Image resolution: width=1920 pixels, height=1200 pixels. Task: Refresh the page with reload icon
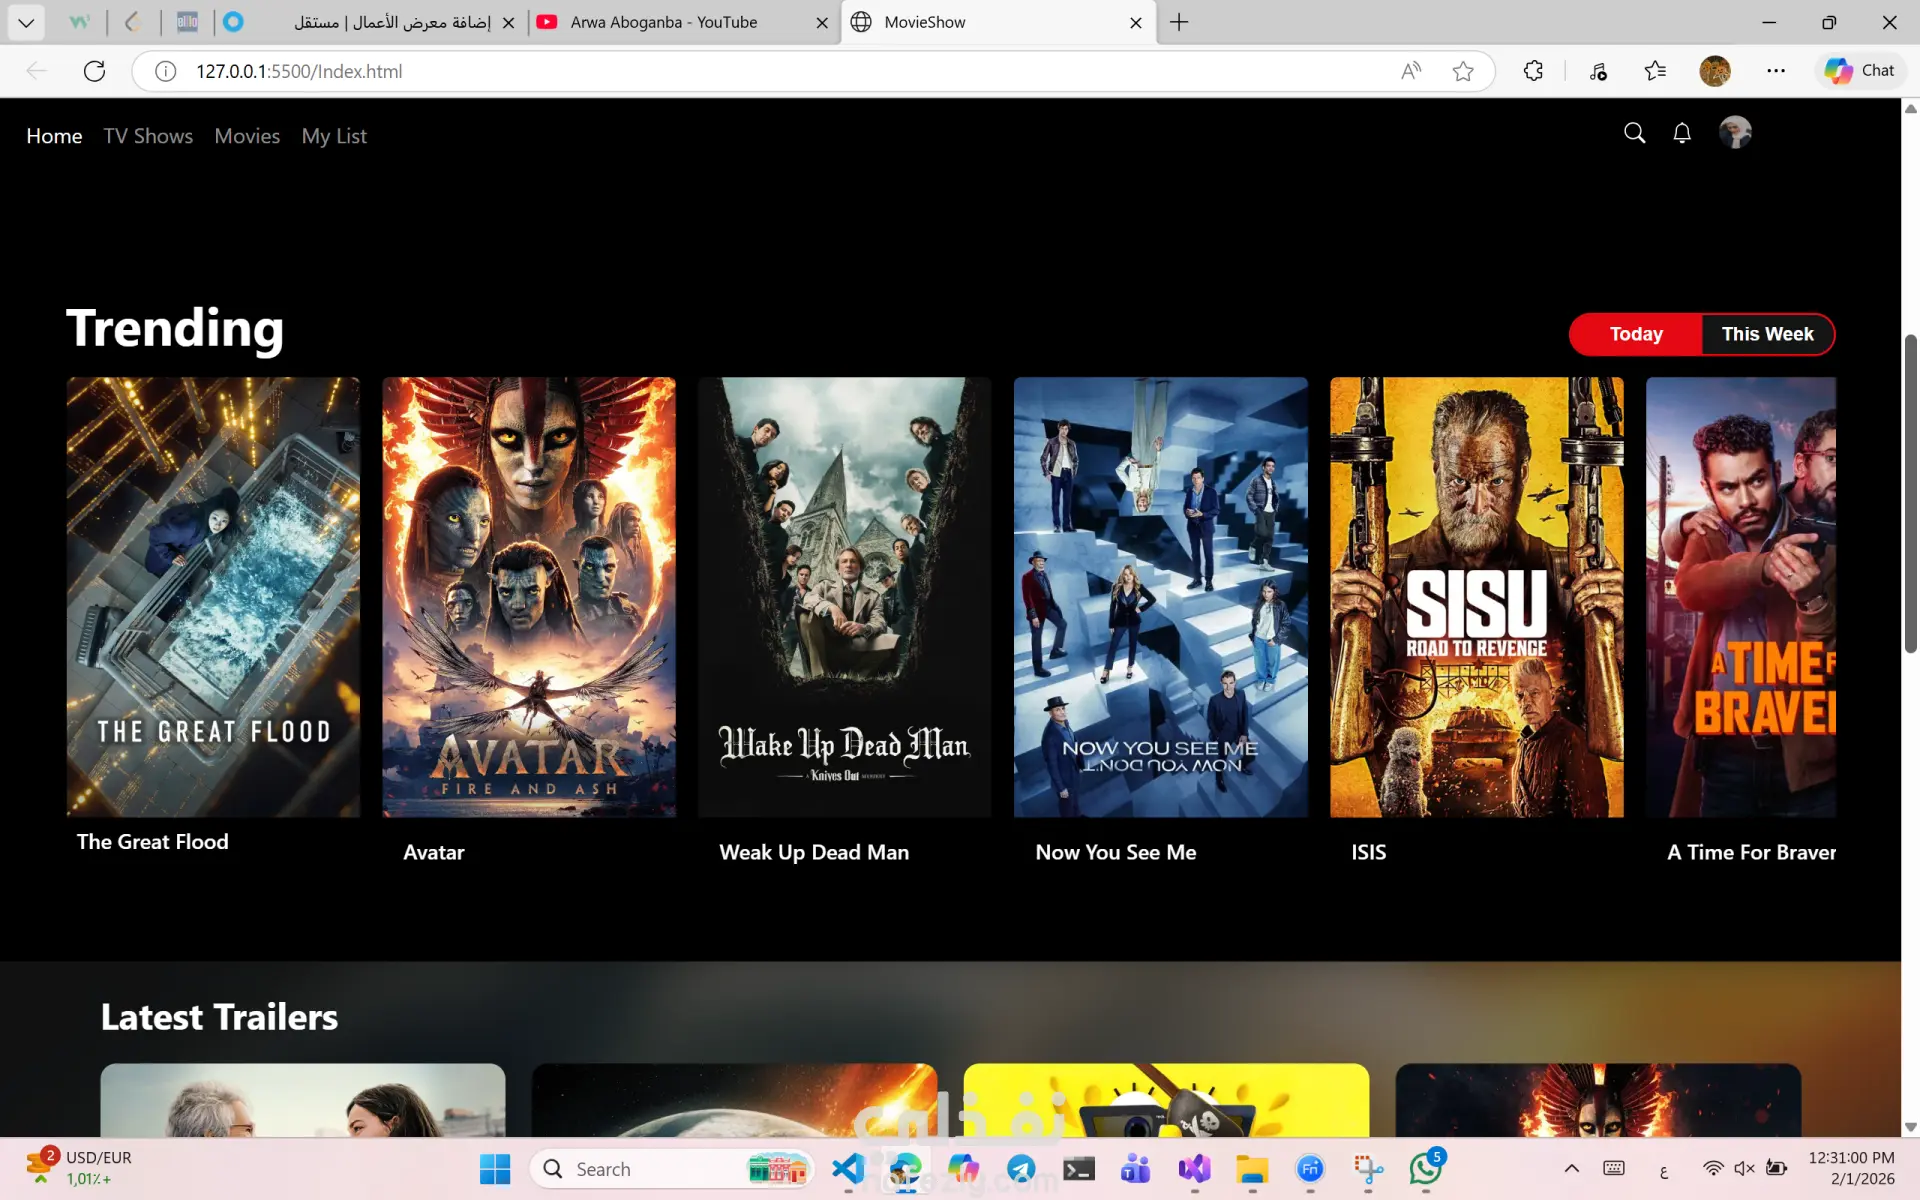tap(94, 71)
